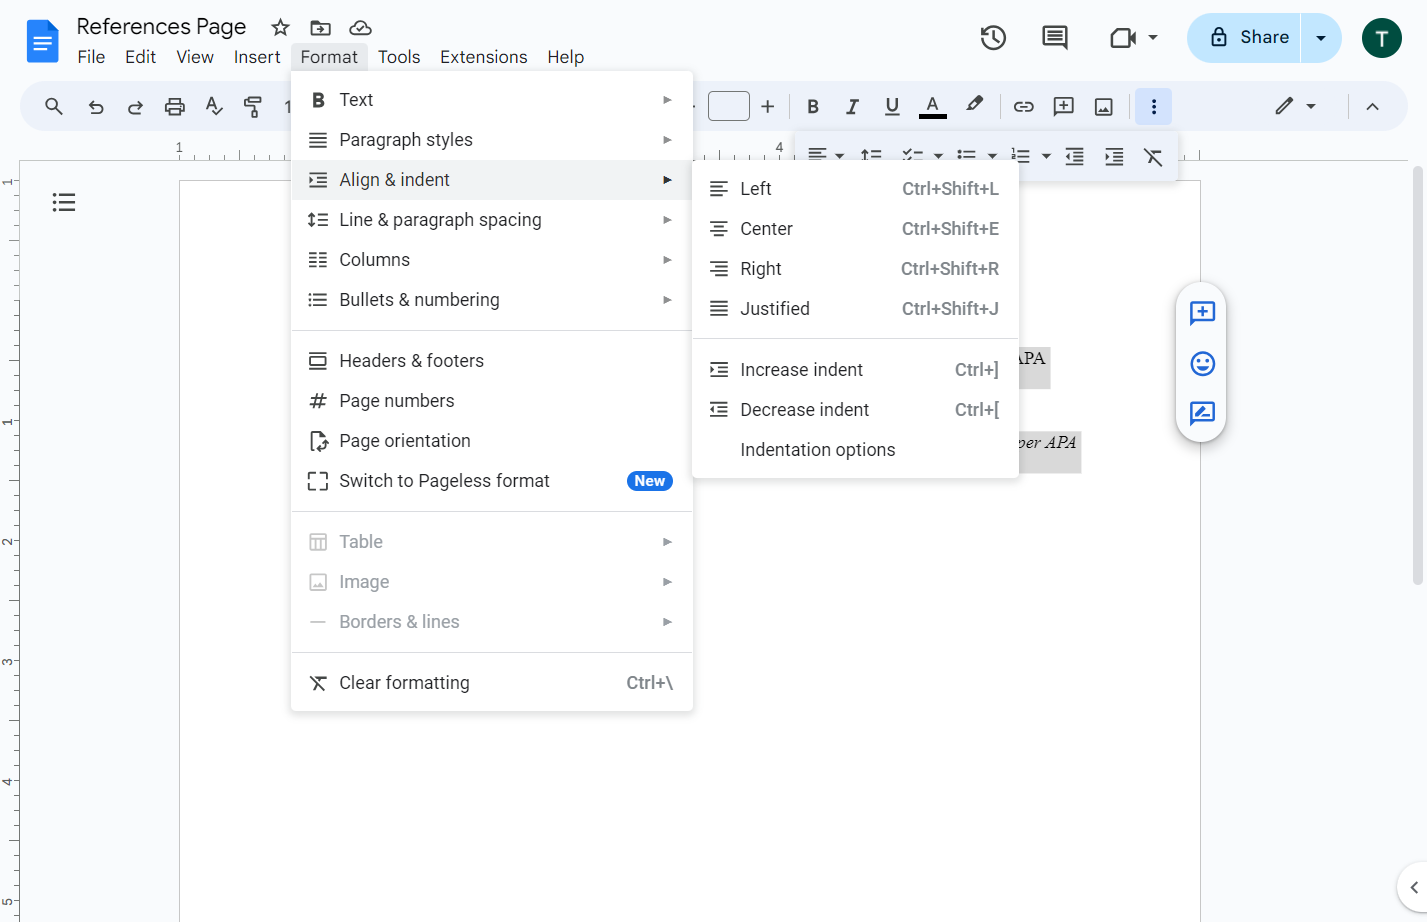Viewport: 1427px width, 922px height.
Task: Move document to a folder
Action: 320,28
